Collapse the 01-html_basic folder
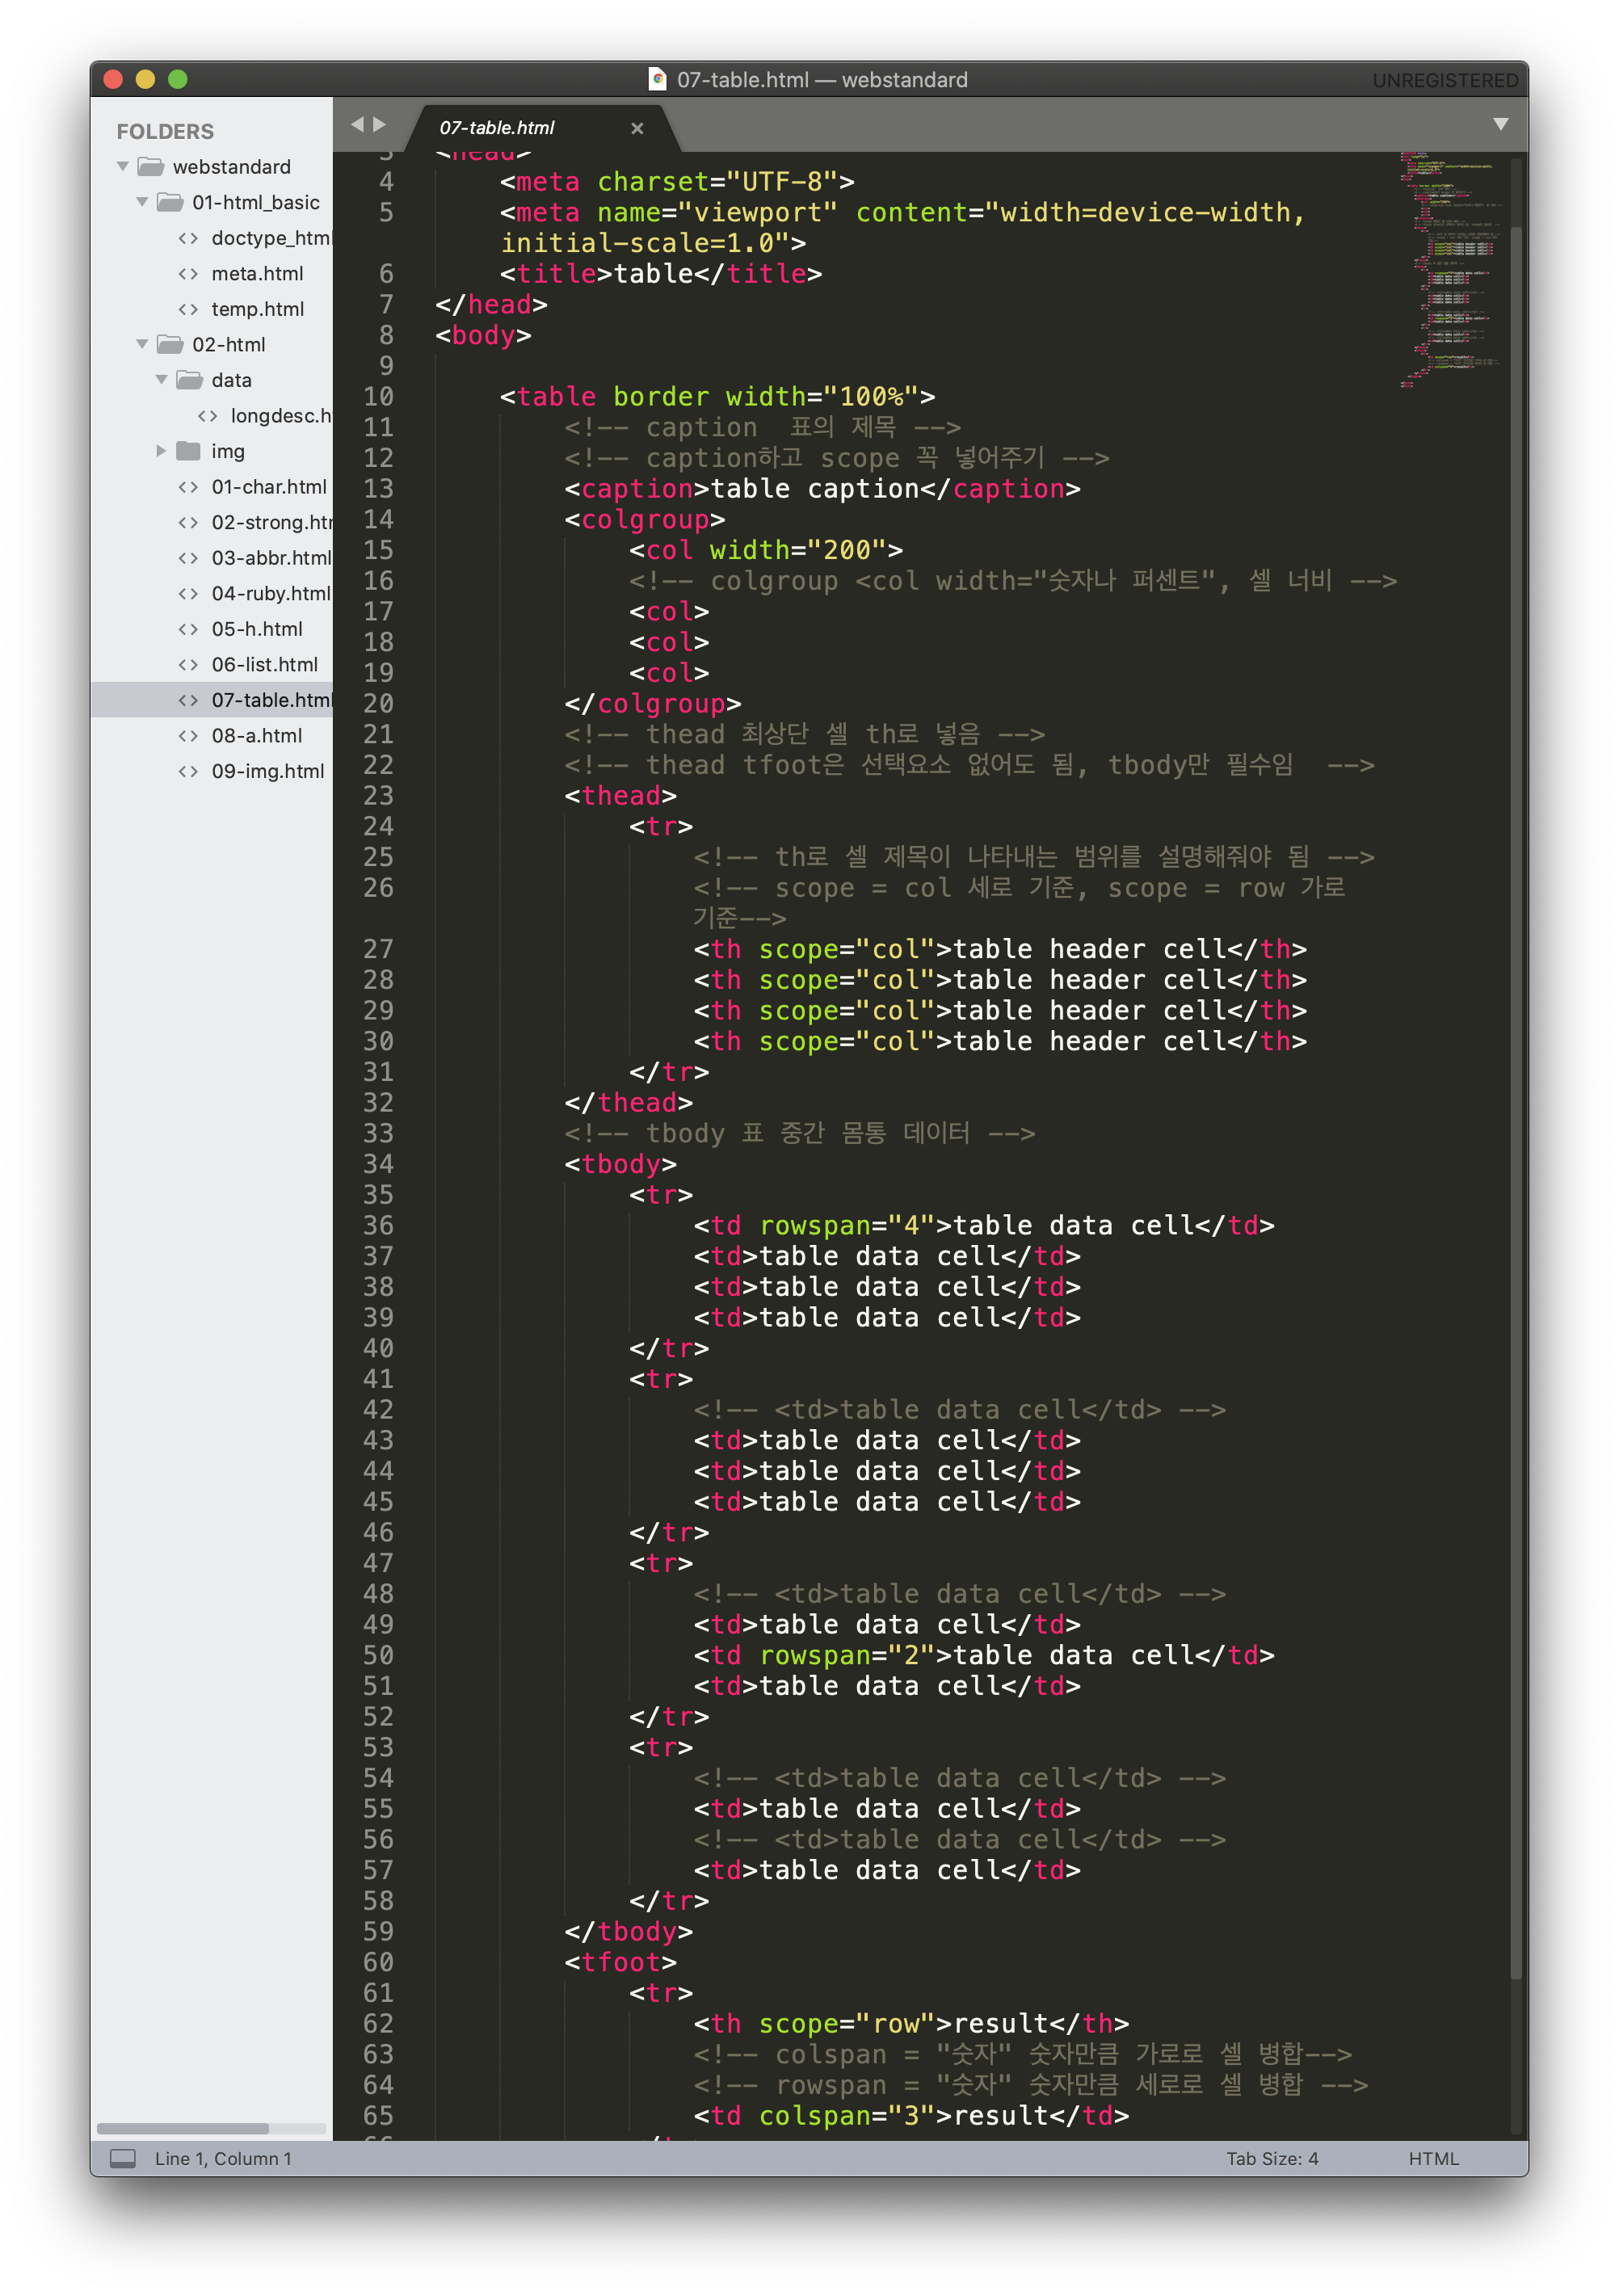The width and height of the screenshot is (1619, 2296). tap(142, 202)
